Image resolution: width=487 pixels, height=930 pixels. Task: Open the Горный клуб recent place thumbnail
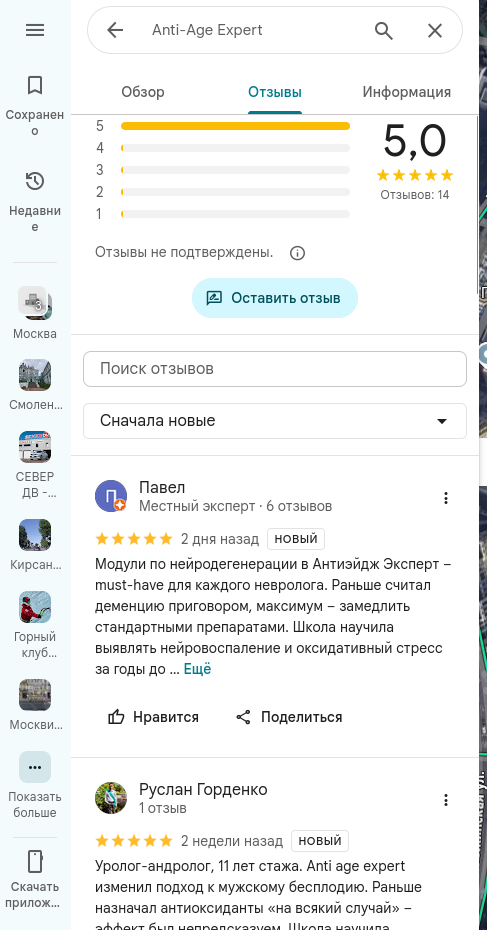coord(35,607)
